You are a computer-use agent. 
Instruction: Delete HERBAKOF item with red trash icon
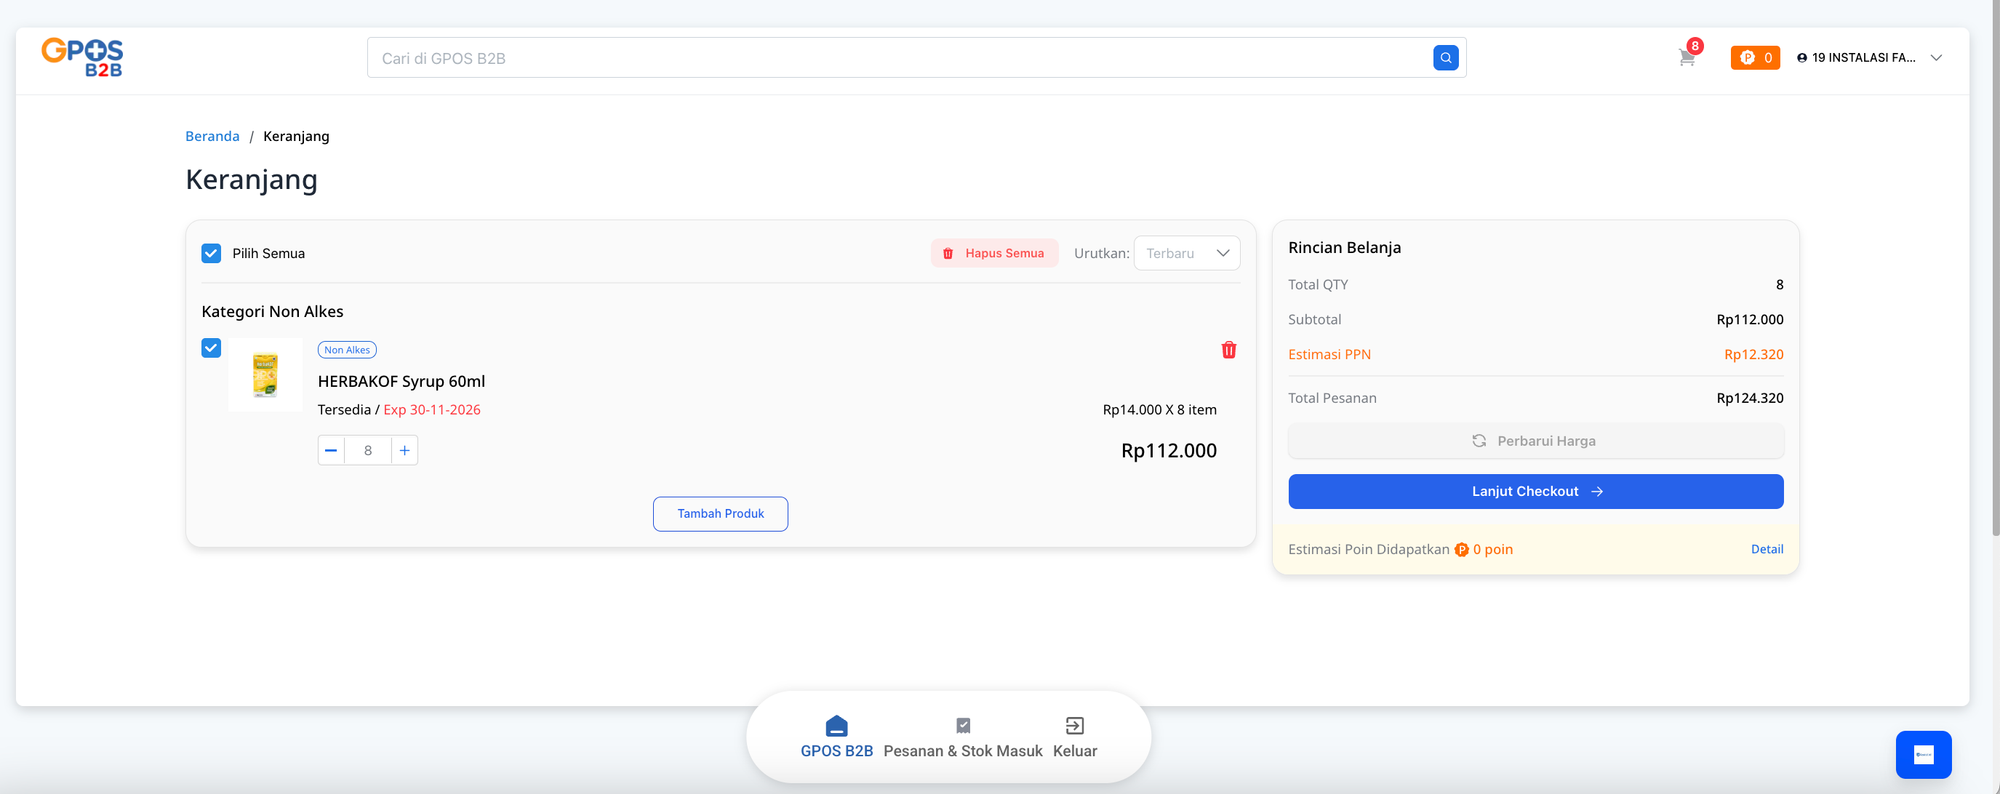pyautogui.click(x=1228, y=350)
